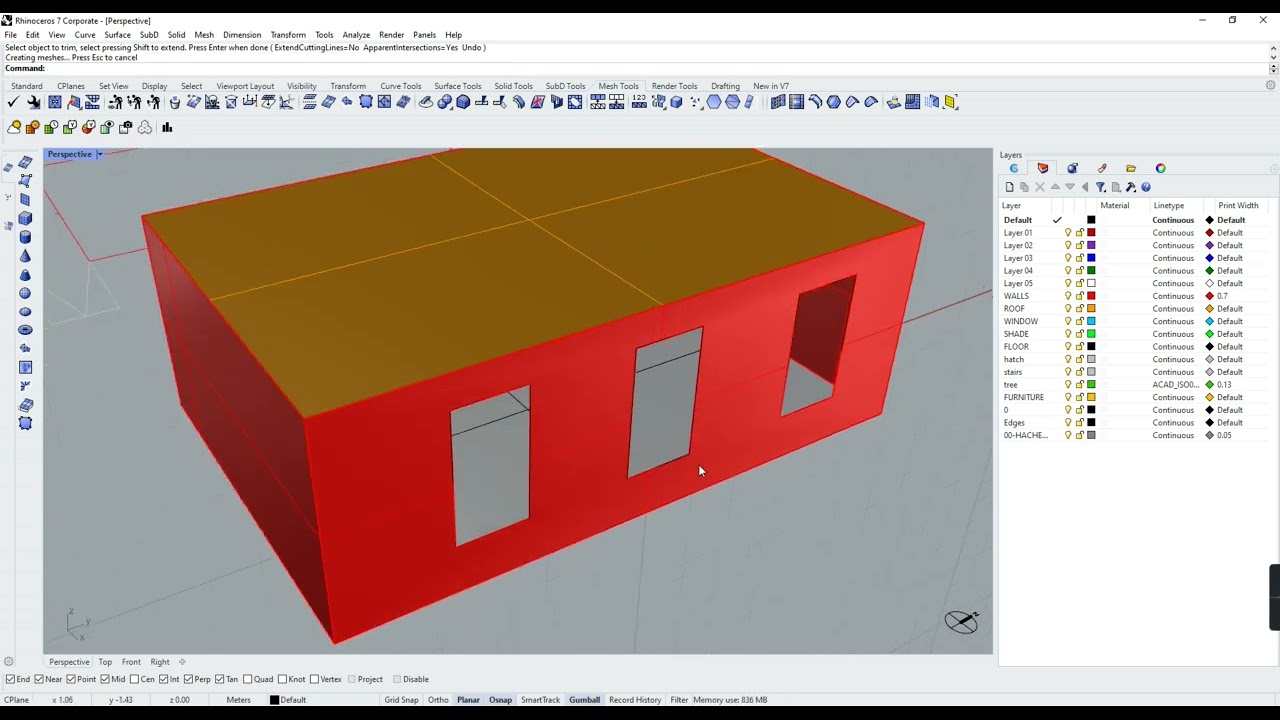Click the view manipulator icon in viewport corner

962,622
